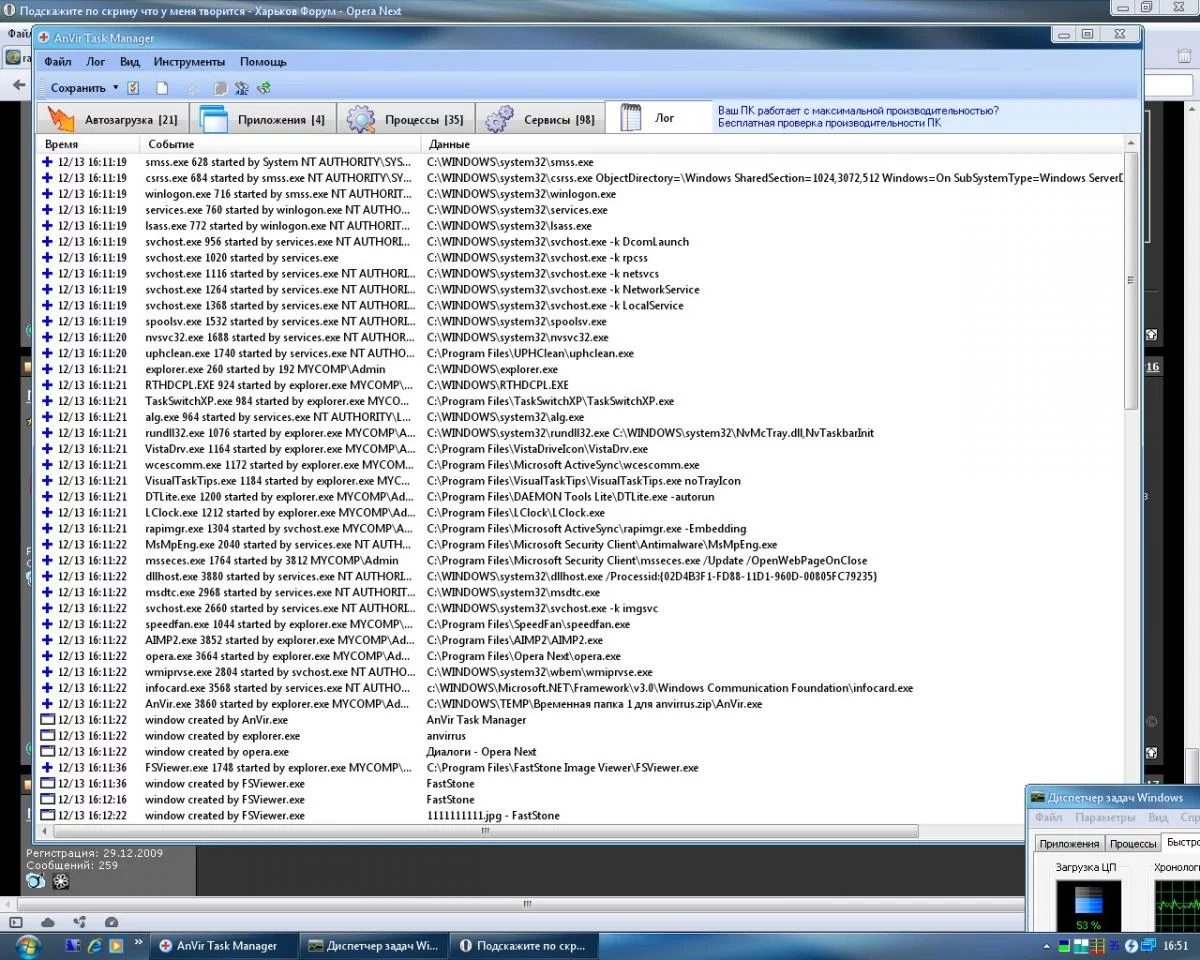Click the 16:51 taskbar clock
This screenshot has width=1200, height=960.
tap(1175, 946)
